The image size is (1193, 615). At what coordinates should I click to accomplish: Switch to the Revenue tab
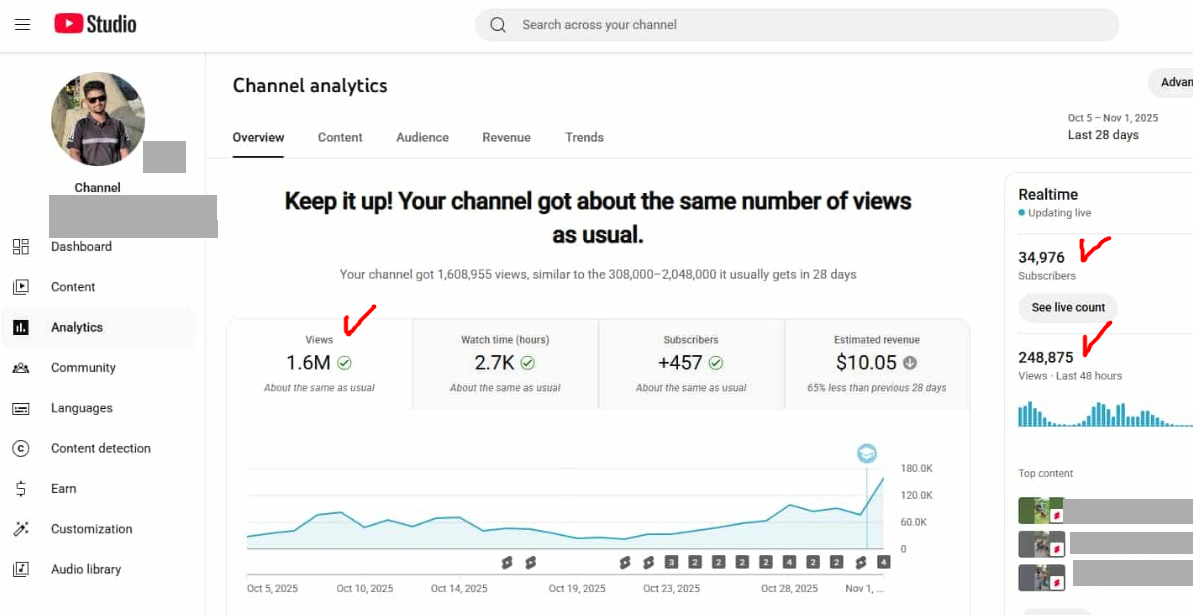coord(506,138)
